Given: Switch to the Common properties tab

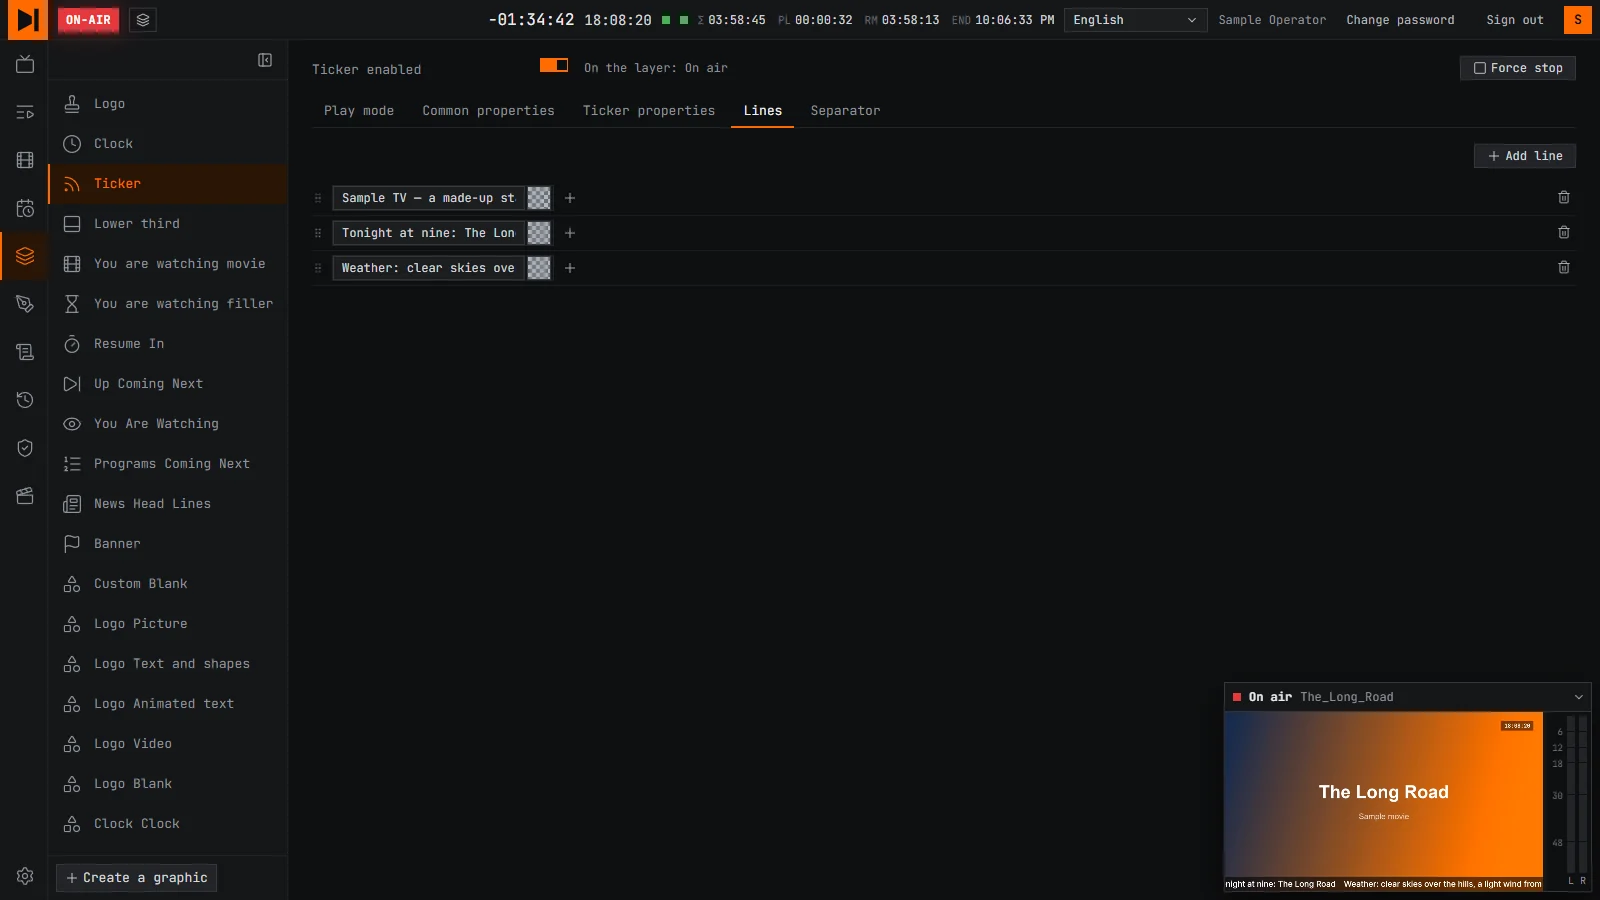Looking at the screenshot, I should click(488, 111).
